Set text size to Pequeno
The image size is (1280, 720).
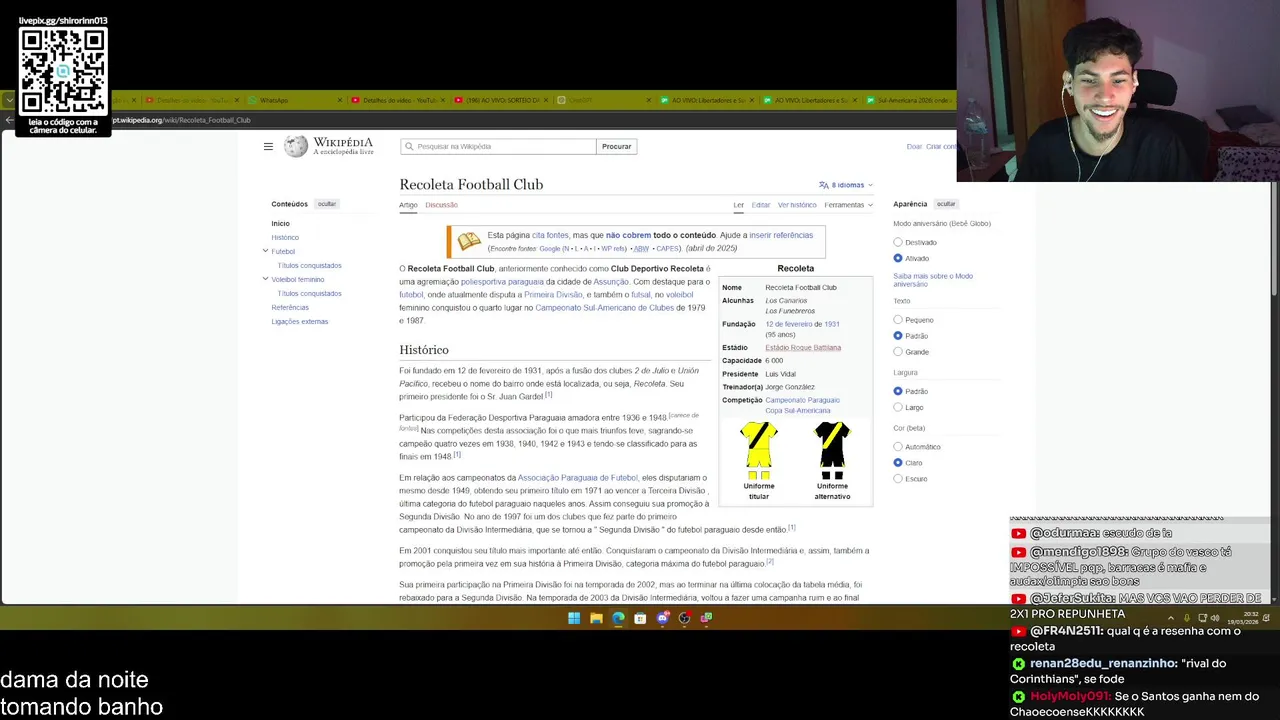(x=897, y=320)
